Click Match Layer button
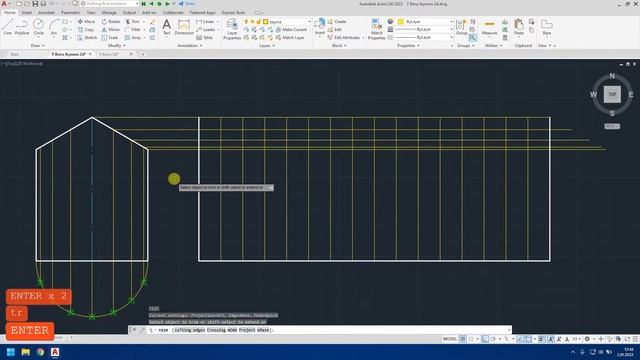The image size is (640, 360). coord(290,38)
